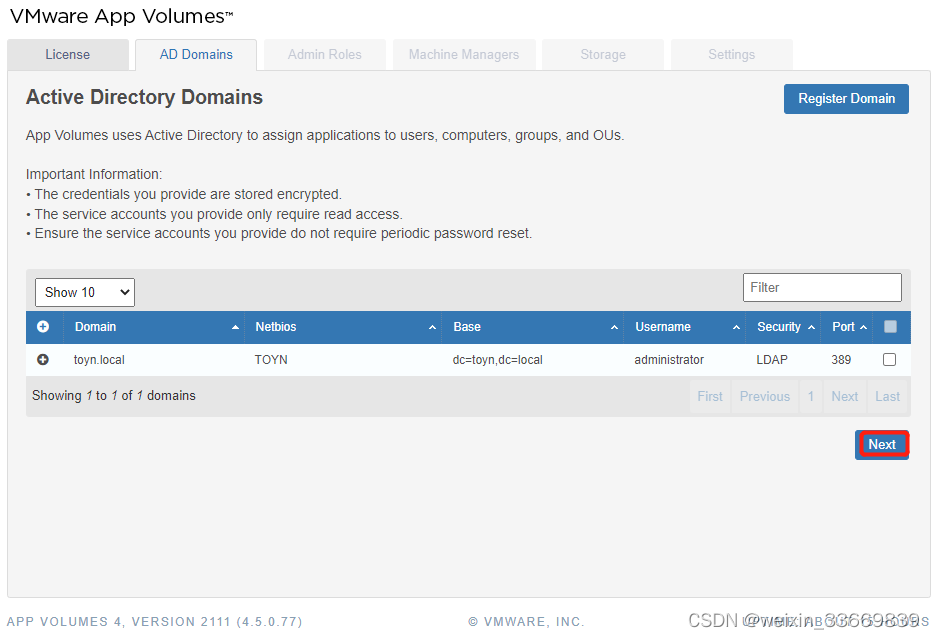
Task: Click the toyn.local domain cell
Action: click(x=100, y=360)
